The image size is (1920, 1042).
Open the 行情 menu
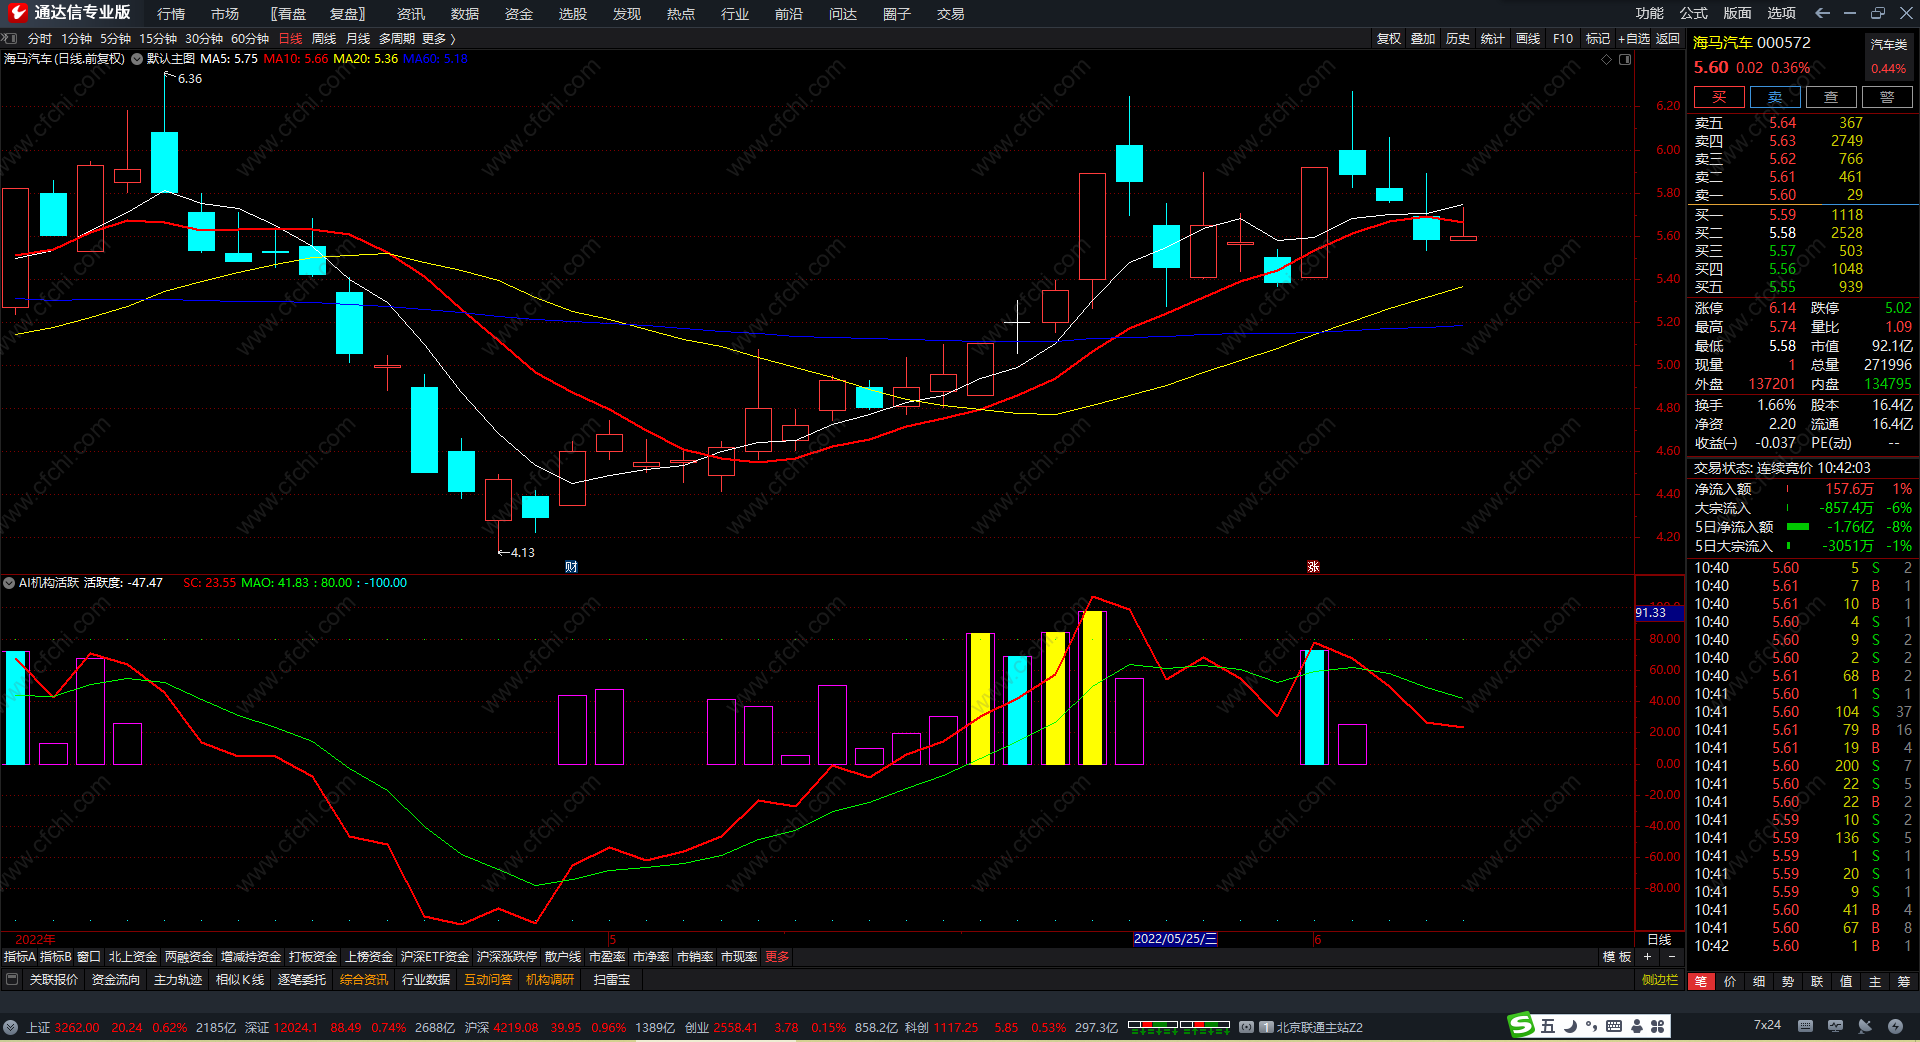[171, 14]
